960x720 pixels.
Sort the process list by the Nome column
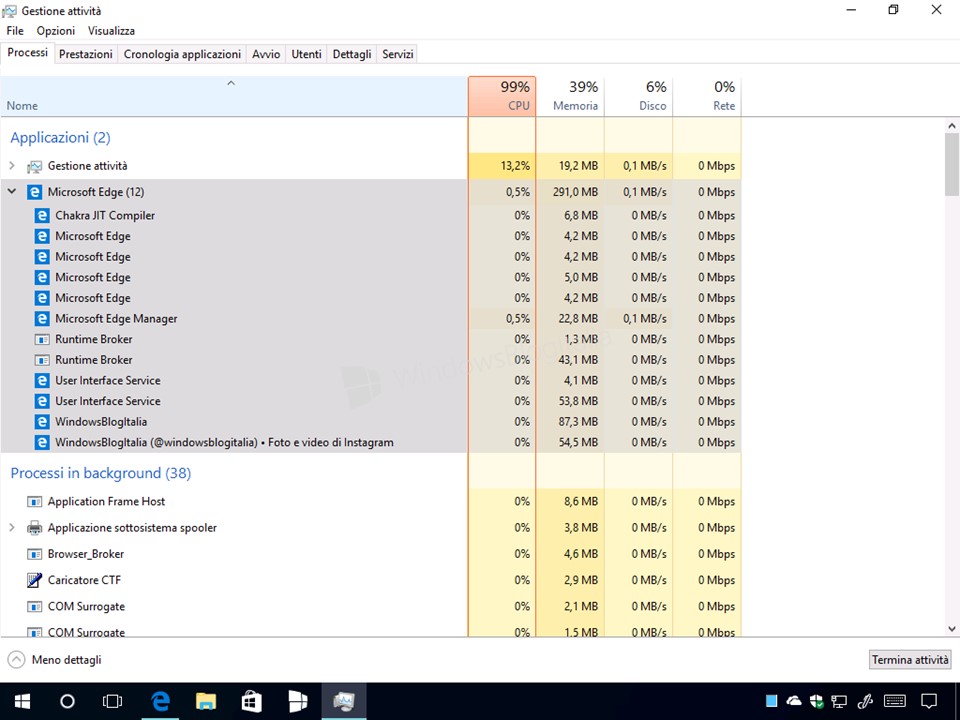click(234, 97)
